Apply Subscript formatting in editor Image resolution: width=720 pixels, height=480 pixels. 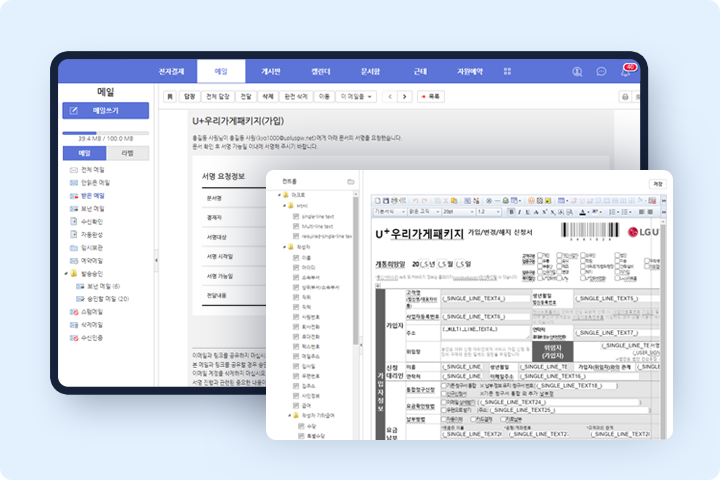[553, 212]
